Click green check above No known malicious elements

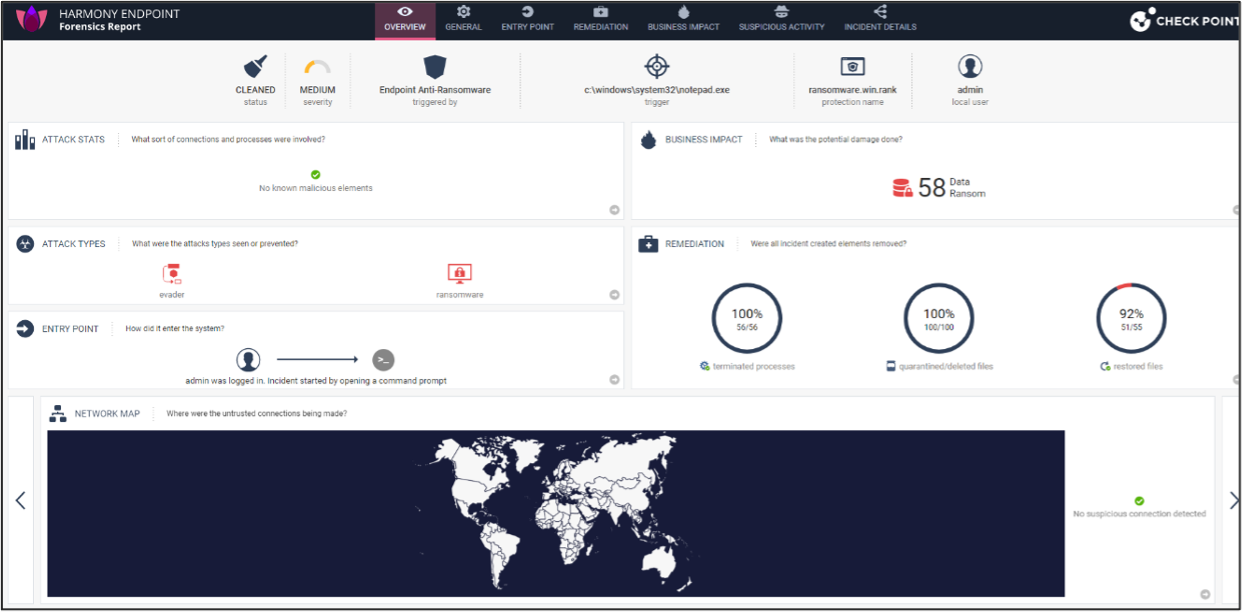[316, 175]
